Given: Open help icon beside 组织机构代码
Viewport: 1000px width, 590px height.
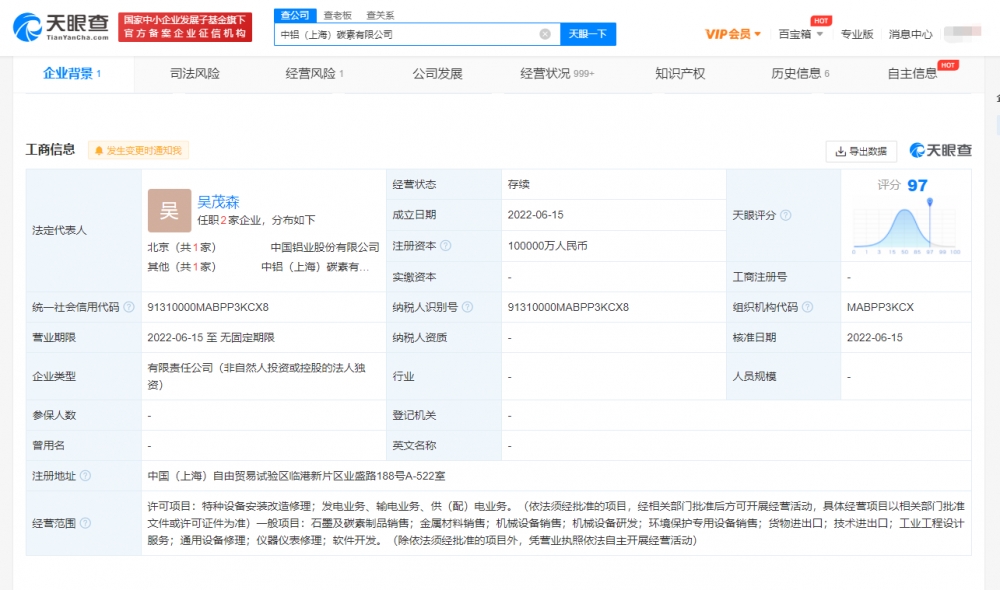Looking at the screenshot, I should [x=807, y=307].
